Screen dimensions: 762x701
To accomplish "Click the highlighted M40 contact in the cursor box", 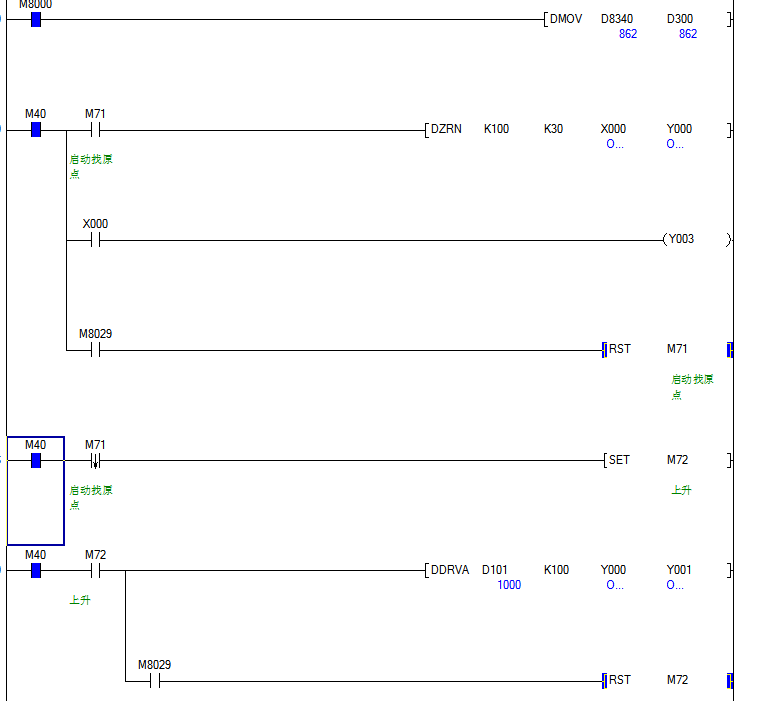I will (36, 460).
